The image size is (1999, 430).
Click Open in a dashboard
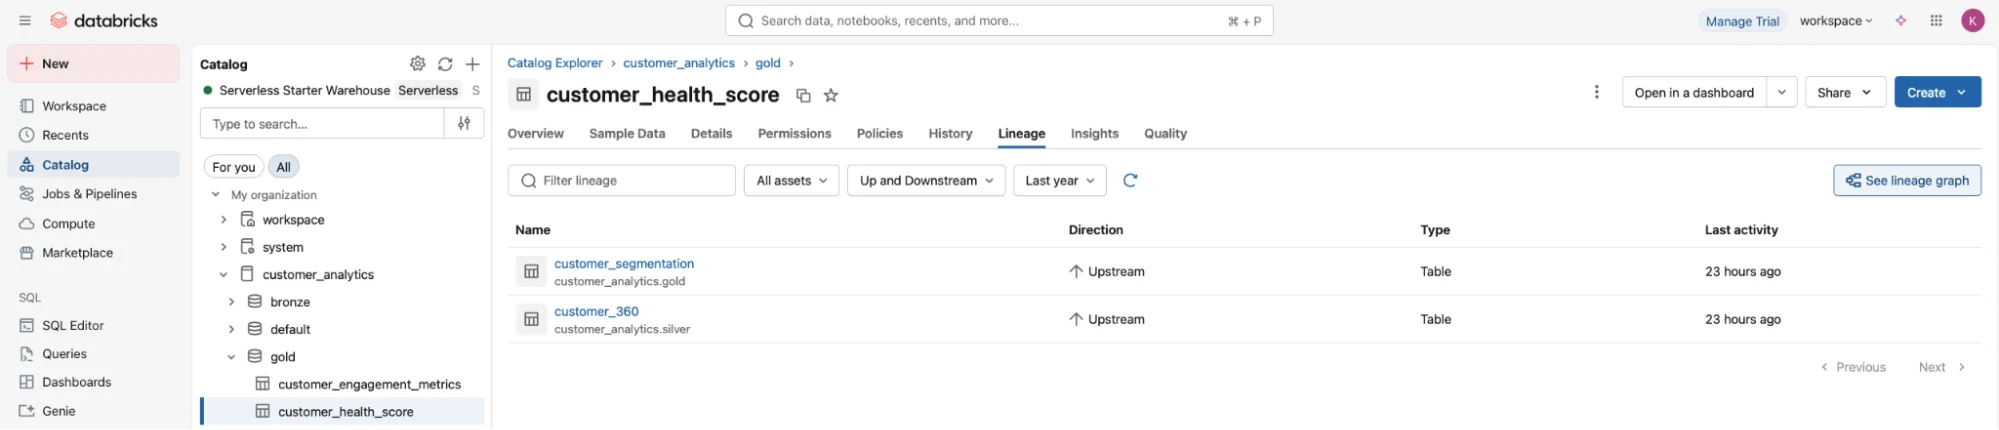[1694, 93]
